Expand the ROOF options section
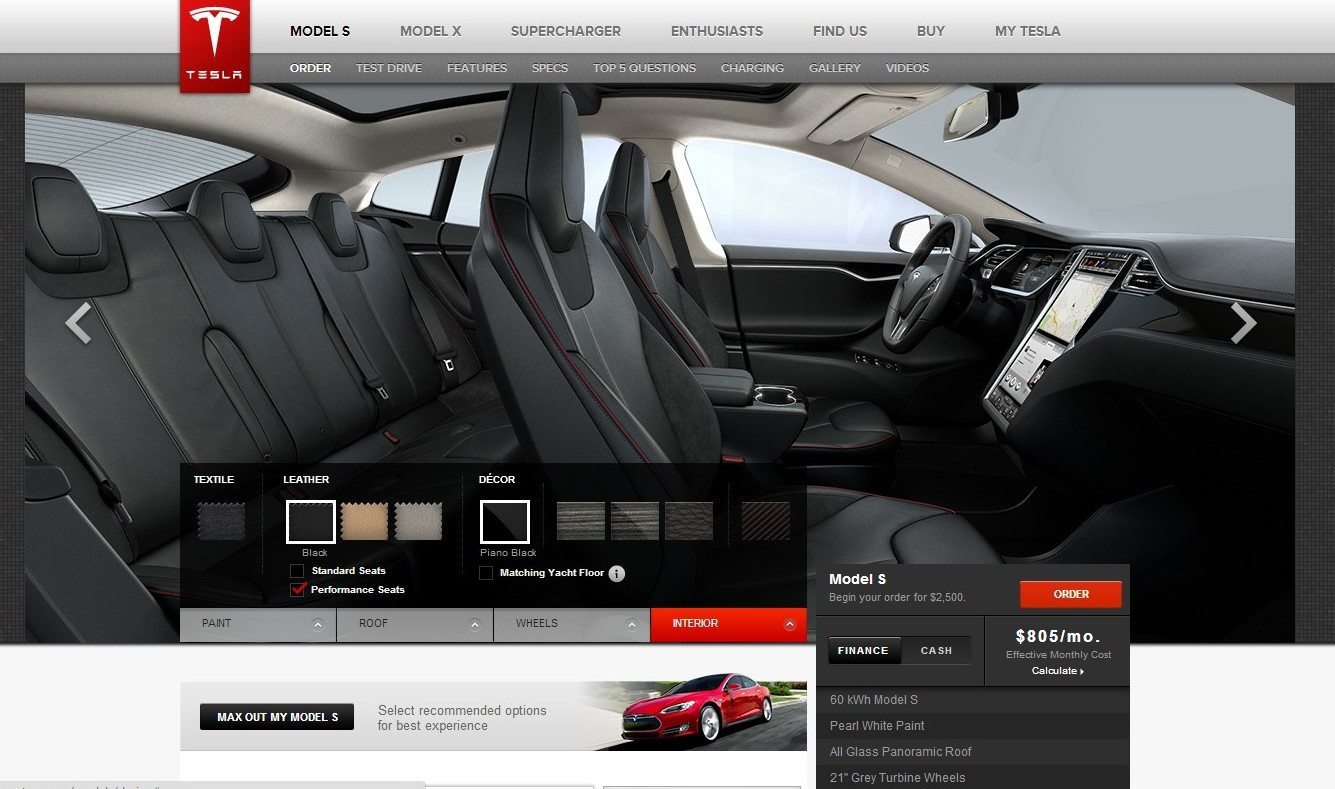The image size is (1335, 789). pos(415,624)
